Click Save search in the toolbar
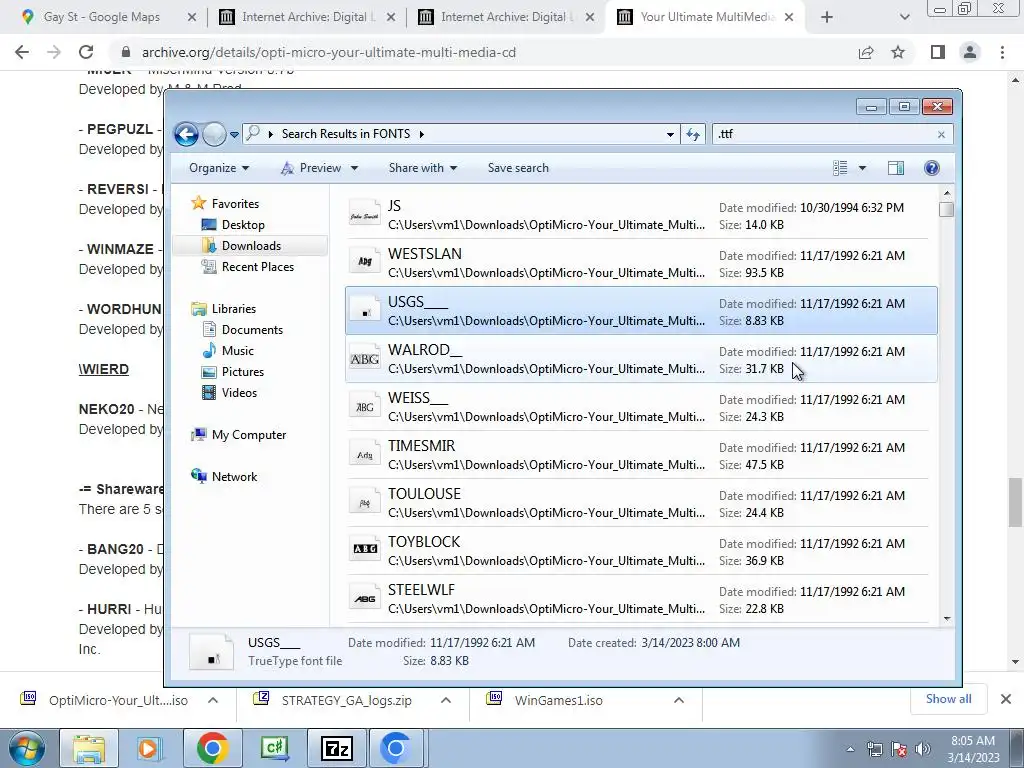 click(518, 168)
